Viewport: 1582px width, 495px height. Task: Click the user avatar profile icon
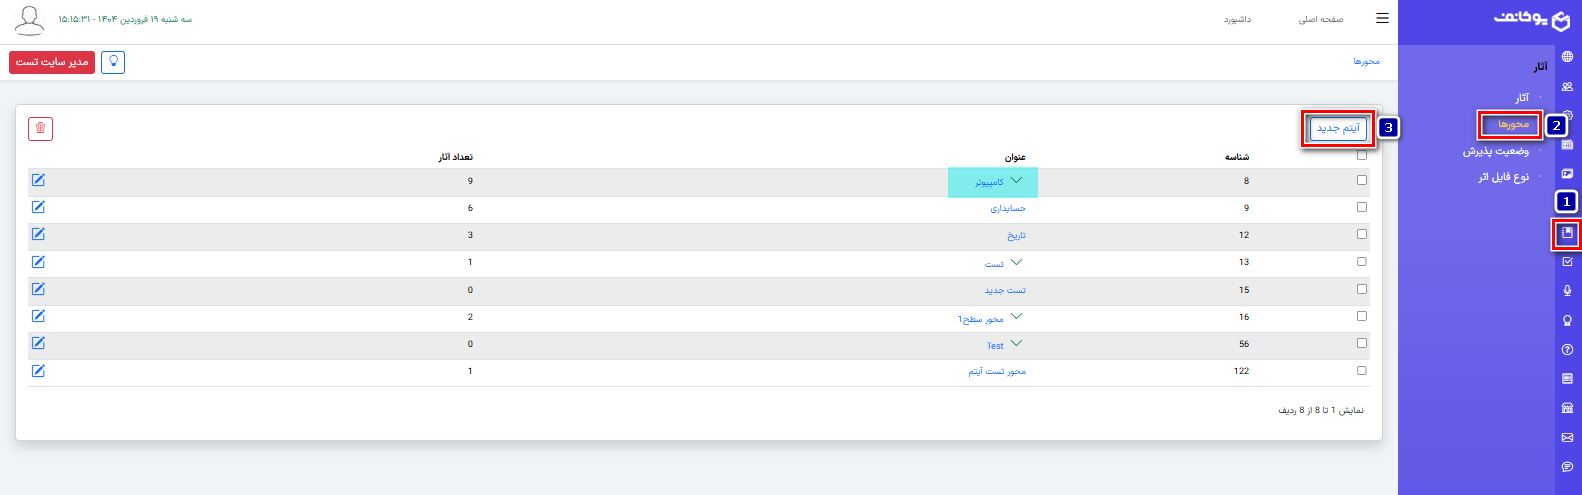pos(29,20)
